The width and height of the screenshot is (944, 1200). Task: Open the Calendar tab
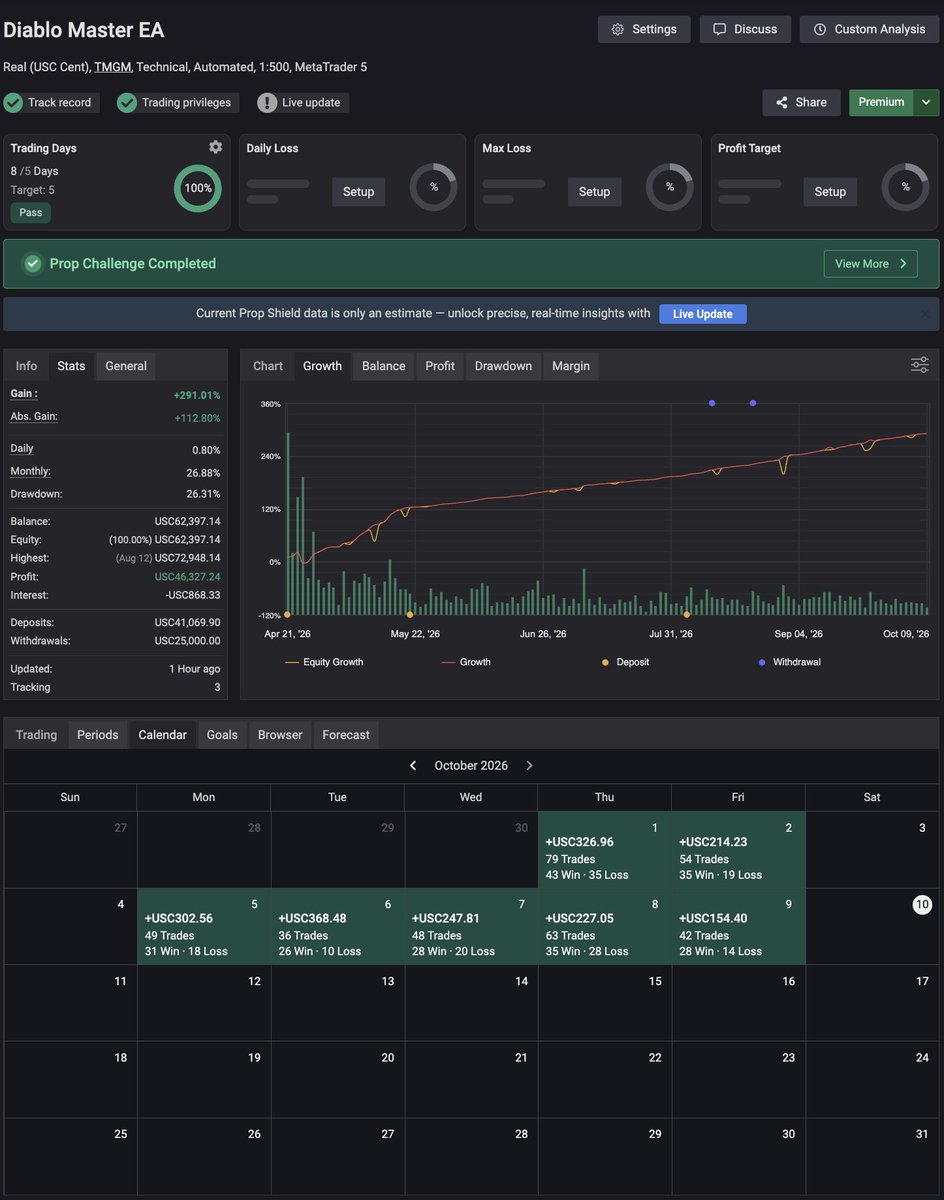162,735
